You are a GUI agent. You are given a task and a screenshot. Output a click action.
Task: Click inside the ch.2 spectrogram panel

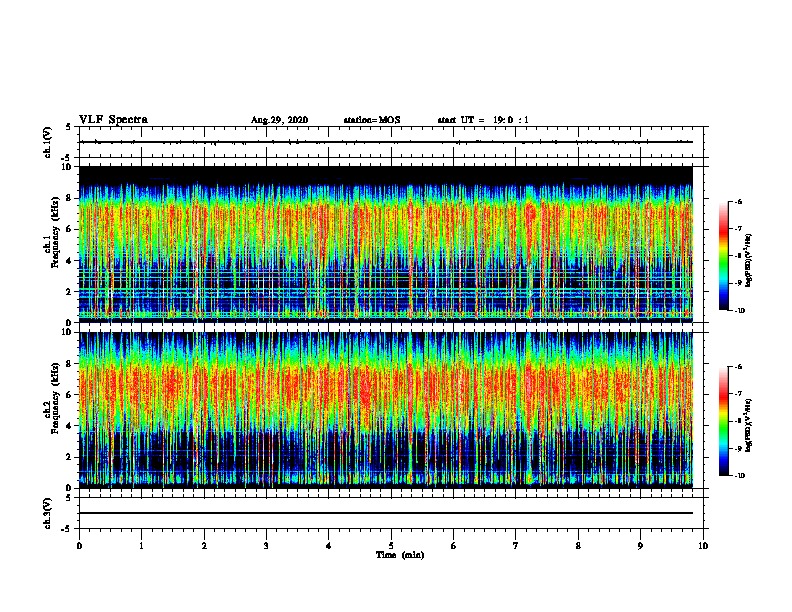tap(386, 410)
